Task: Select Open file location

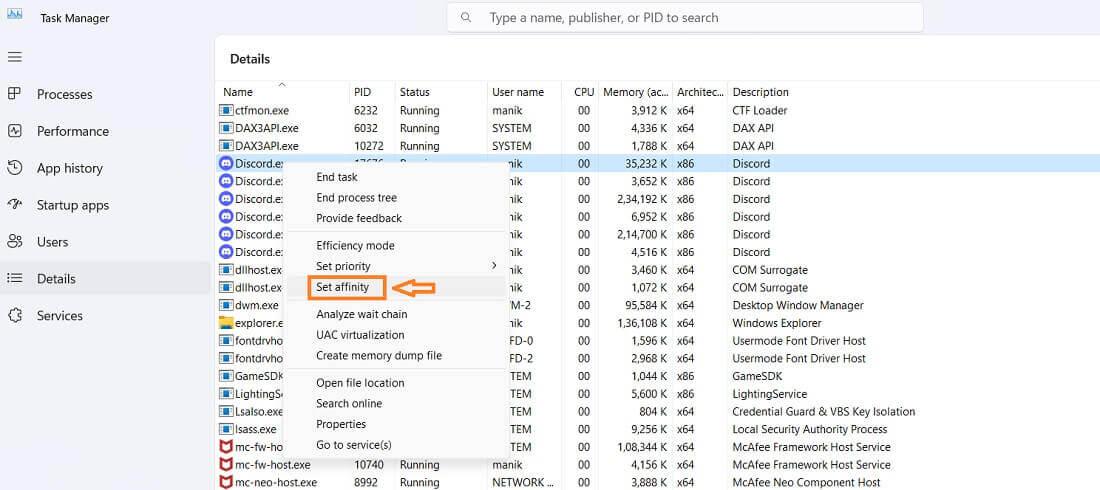Action: pos(360,383)
